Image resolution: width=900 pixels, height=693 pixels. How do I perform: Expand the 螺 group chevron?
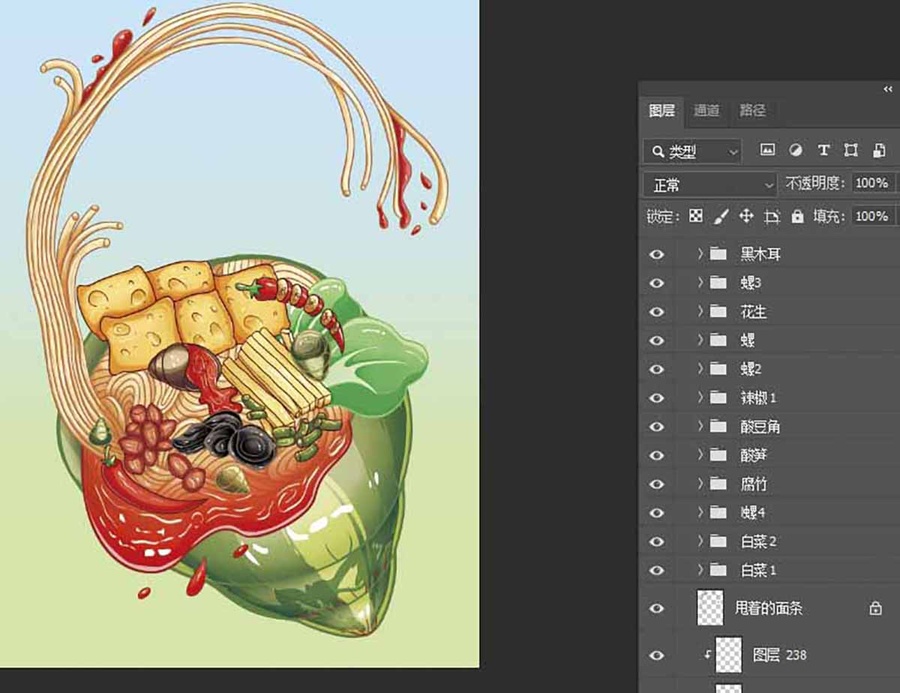[x=700, y=339]
